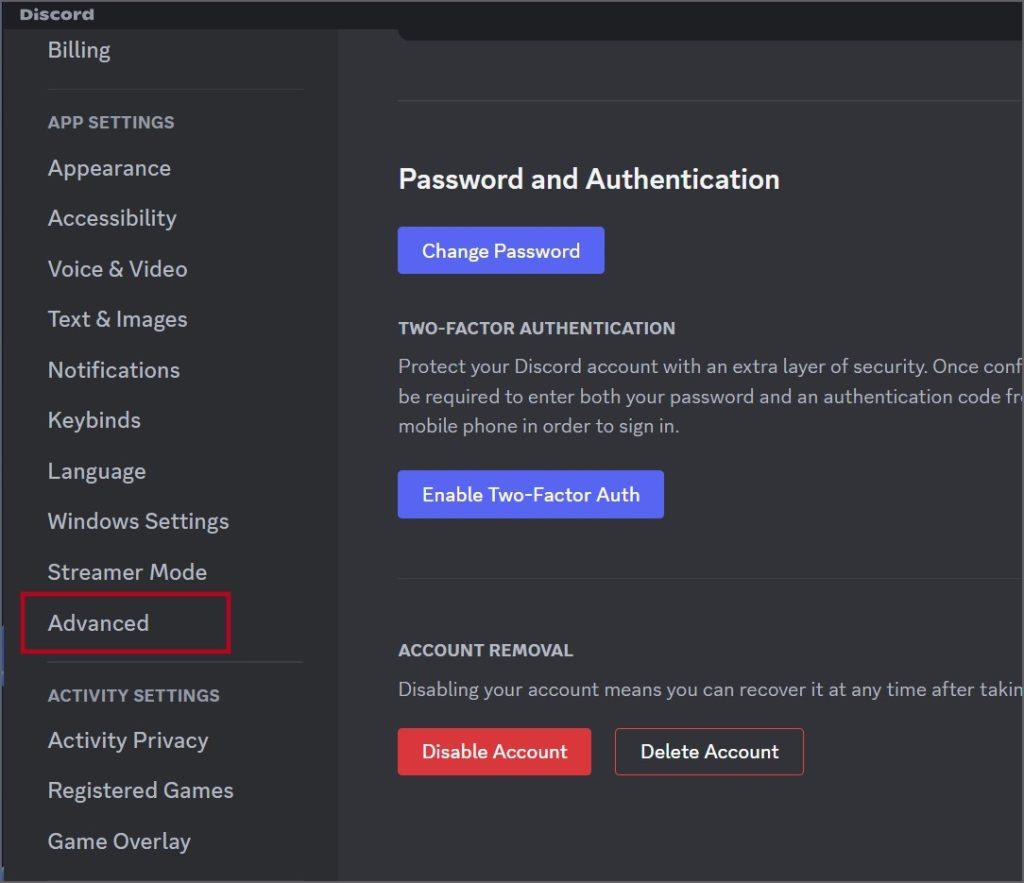Screen dimensions: 1024x883
Task: Click the Discord title bar logo text
Action: click(x=57, y=14)
